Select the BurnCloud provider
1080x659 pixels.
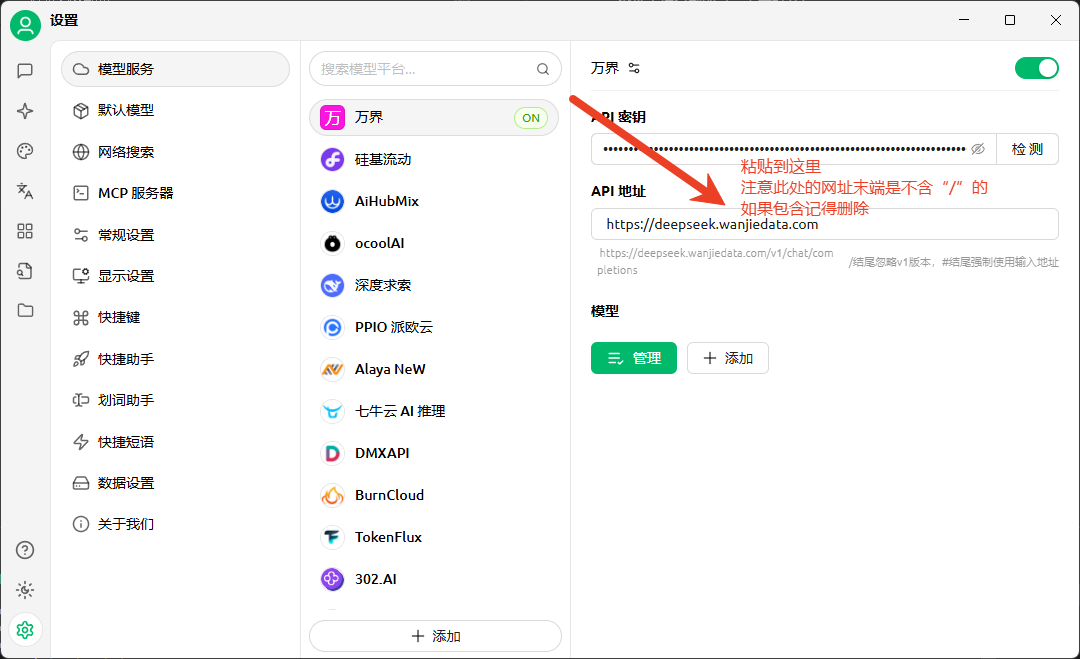click(434, 496)
